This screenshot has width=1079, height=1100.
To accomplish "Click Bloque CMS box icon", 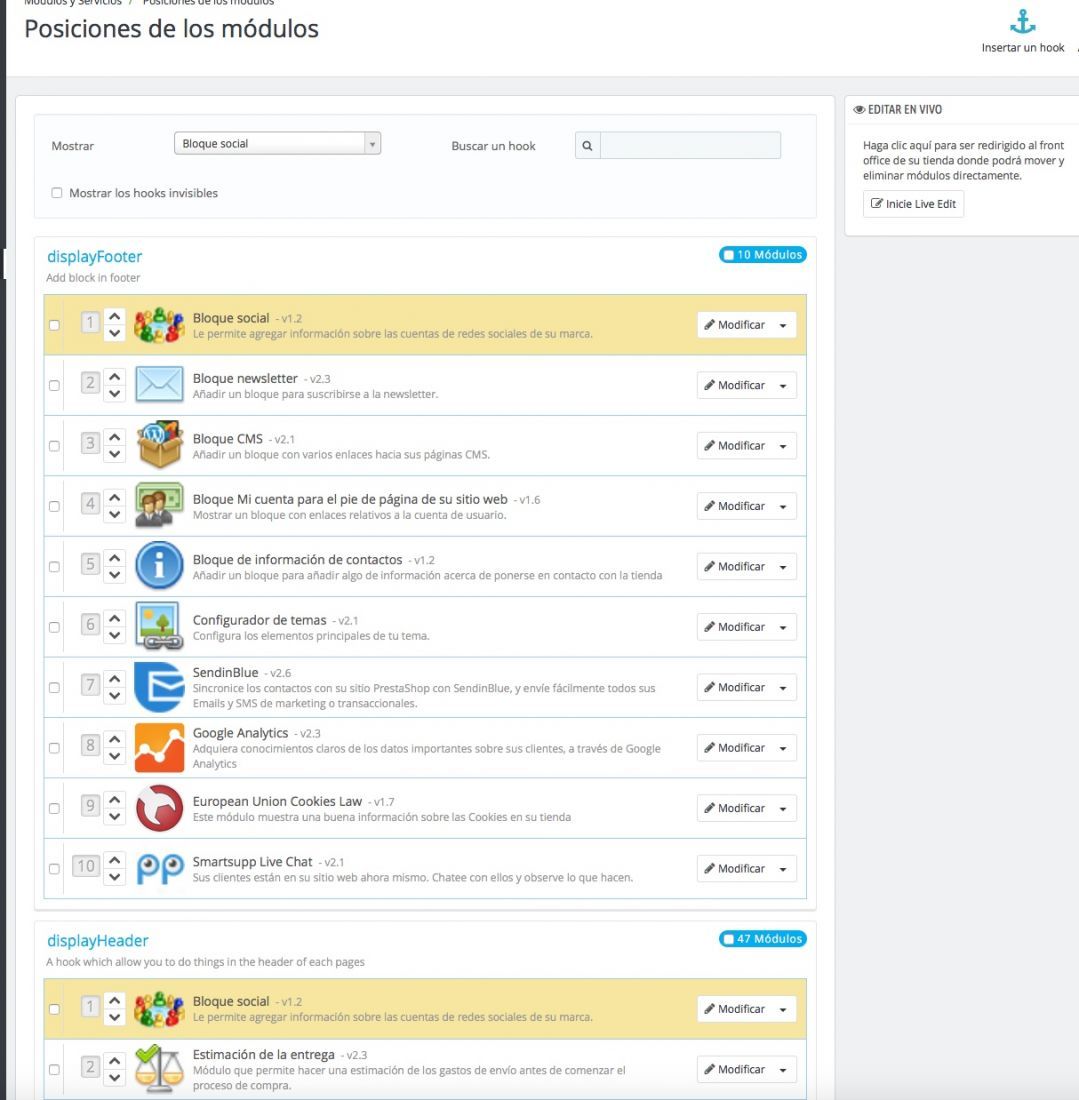I will click(x=159, y=445).
